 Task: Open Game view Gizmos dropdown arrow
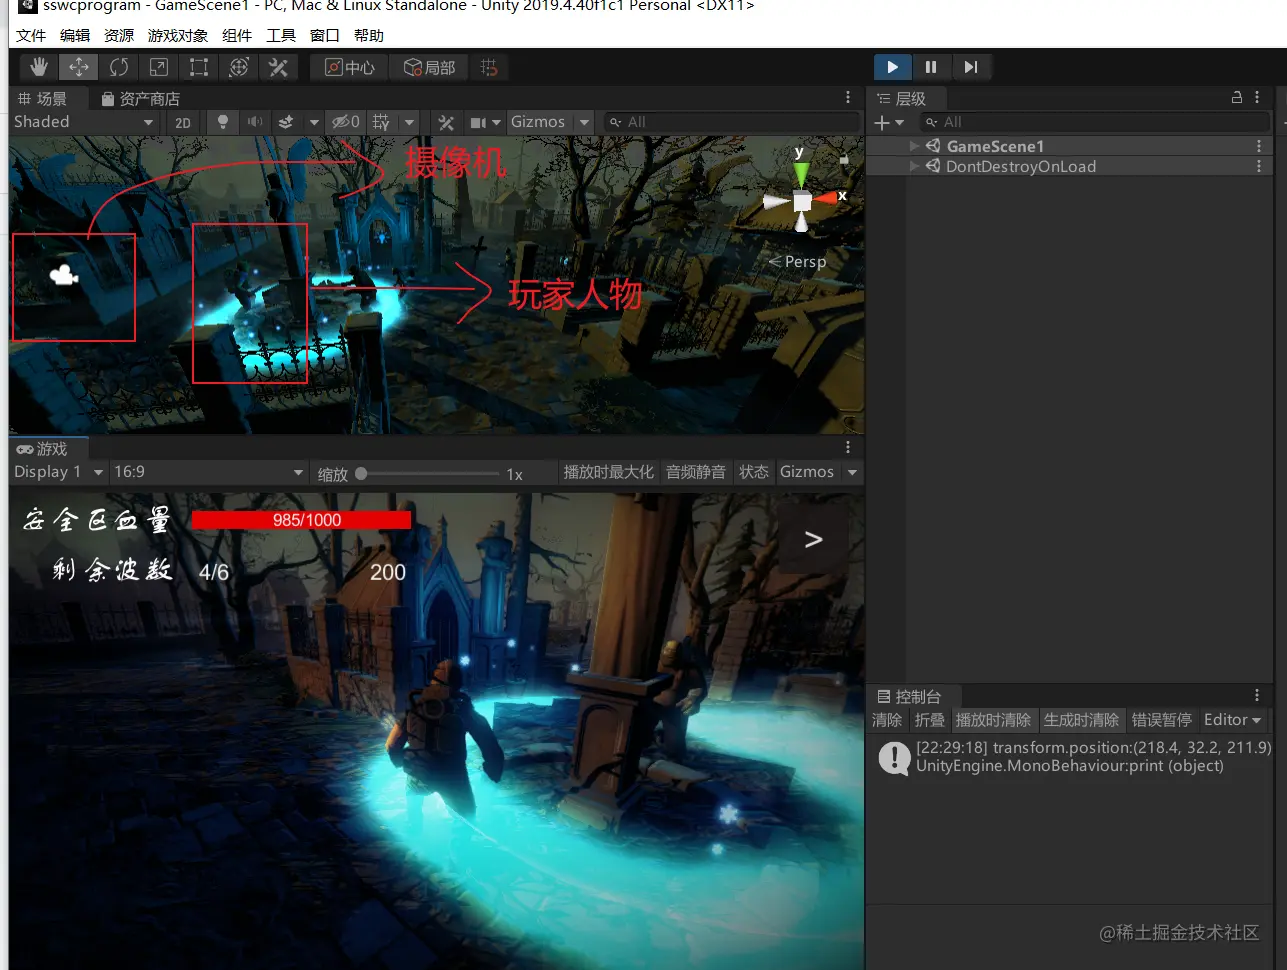coord(852,472)
